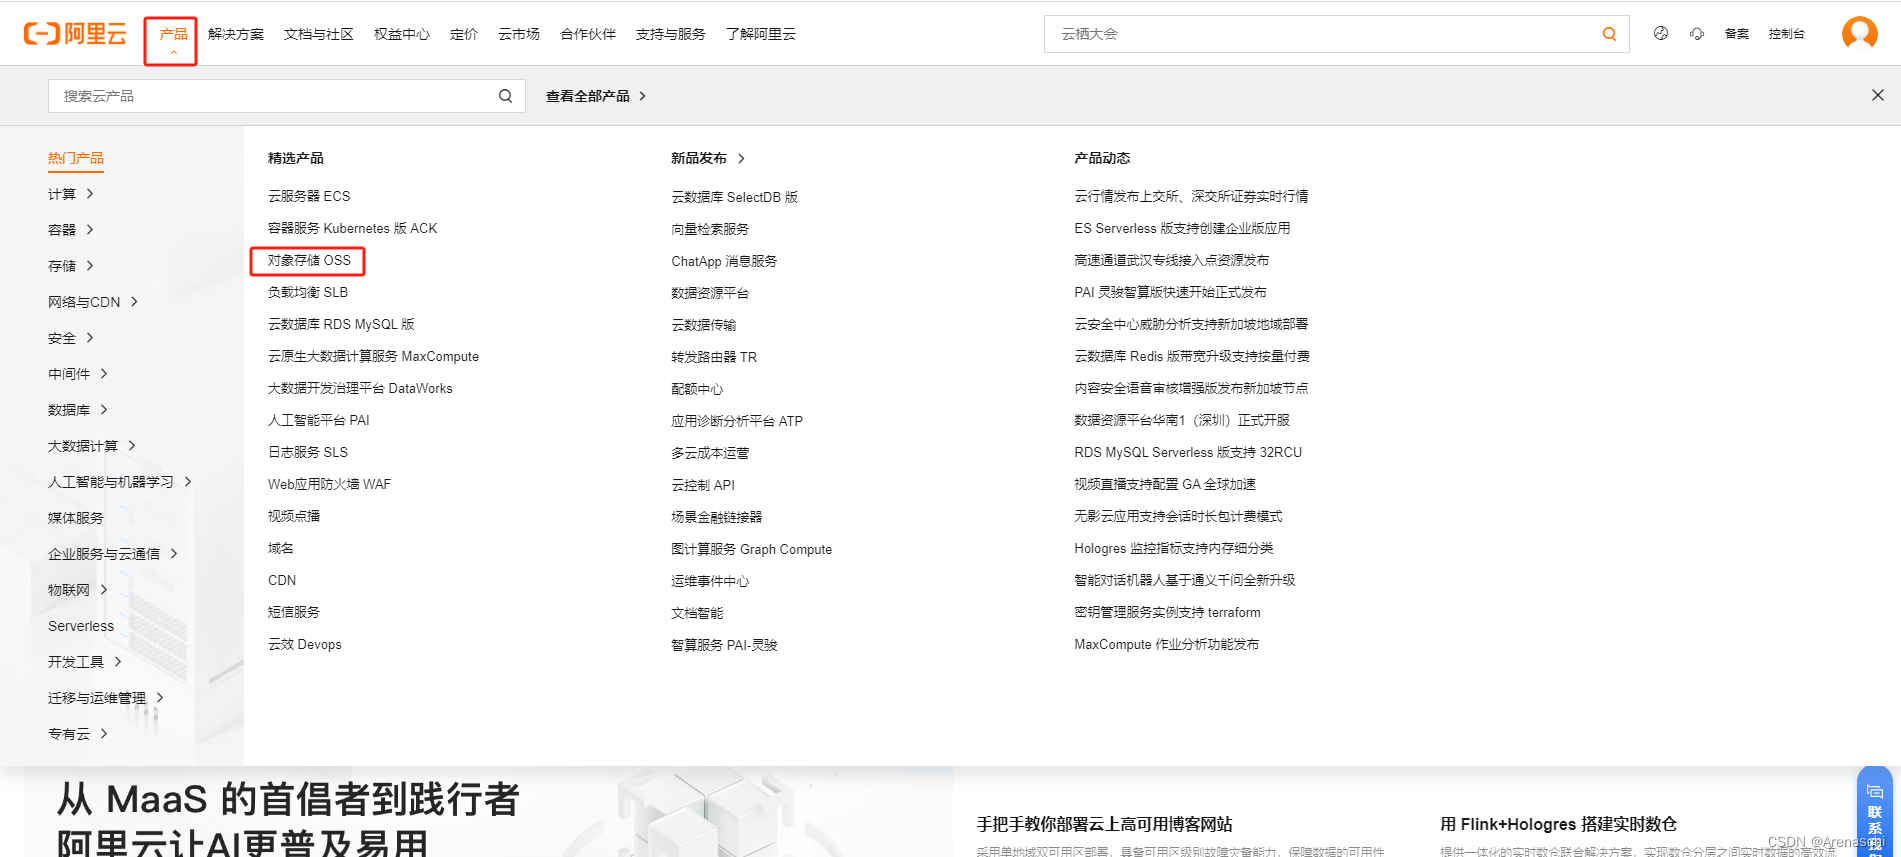Open CDN product link

pos(282,580)
